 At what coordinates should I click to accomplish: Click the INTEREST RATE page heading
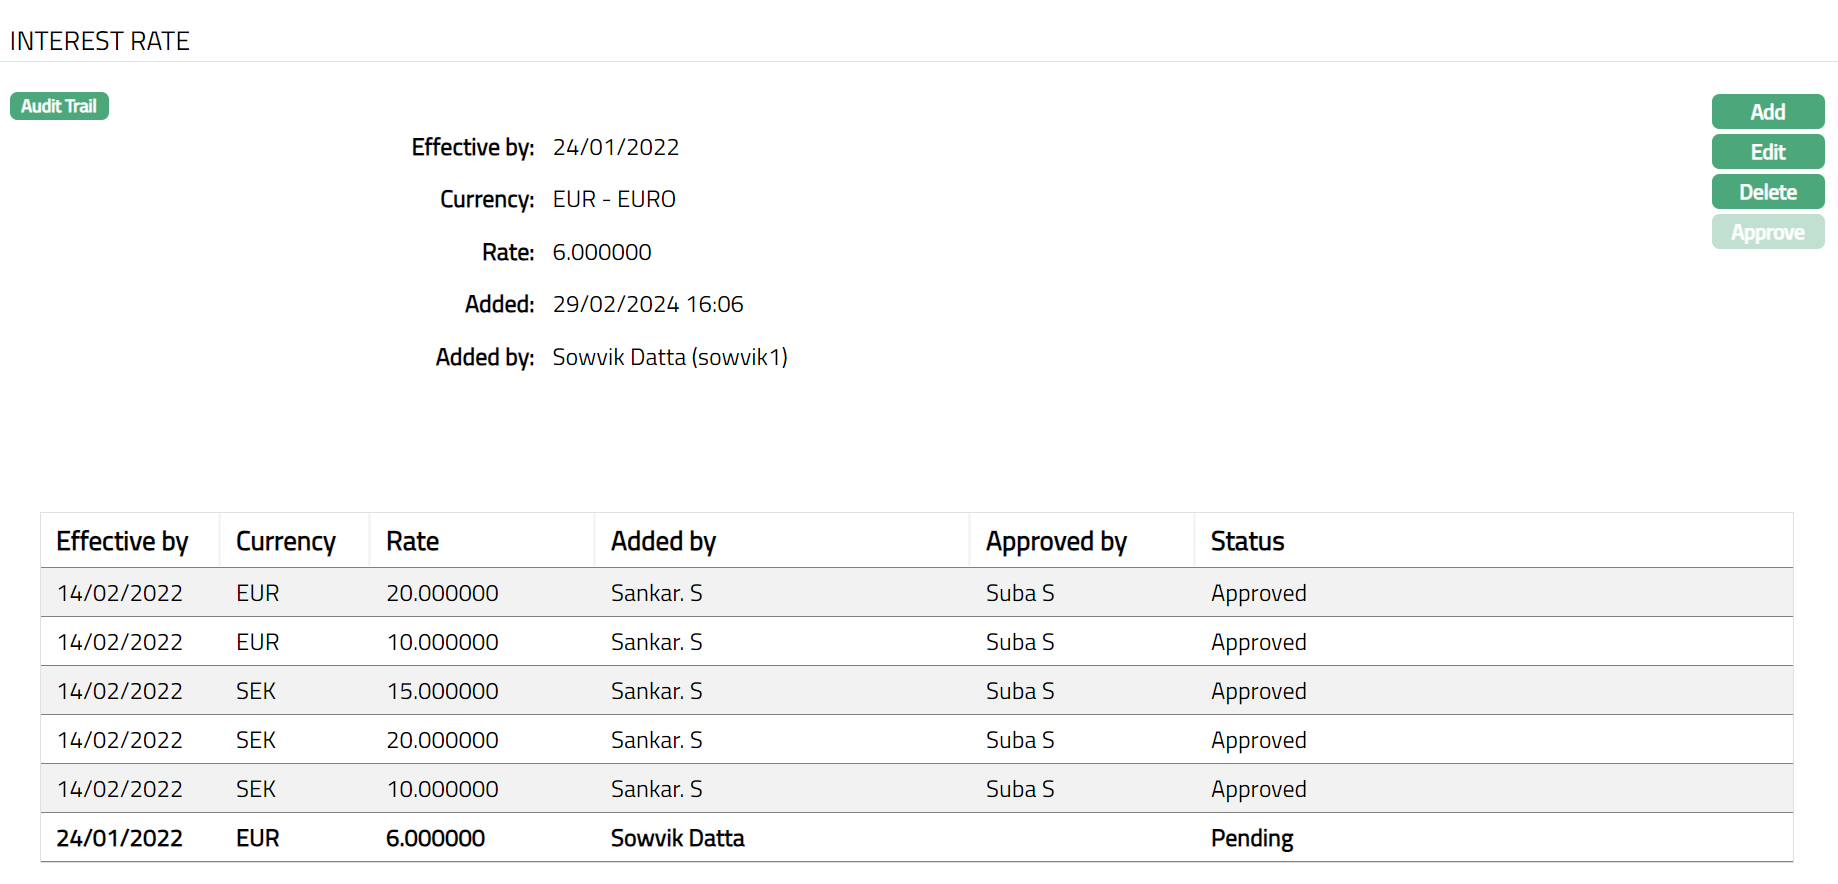[100, 41]
